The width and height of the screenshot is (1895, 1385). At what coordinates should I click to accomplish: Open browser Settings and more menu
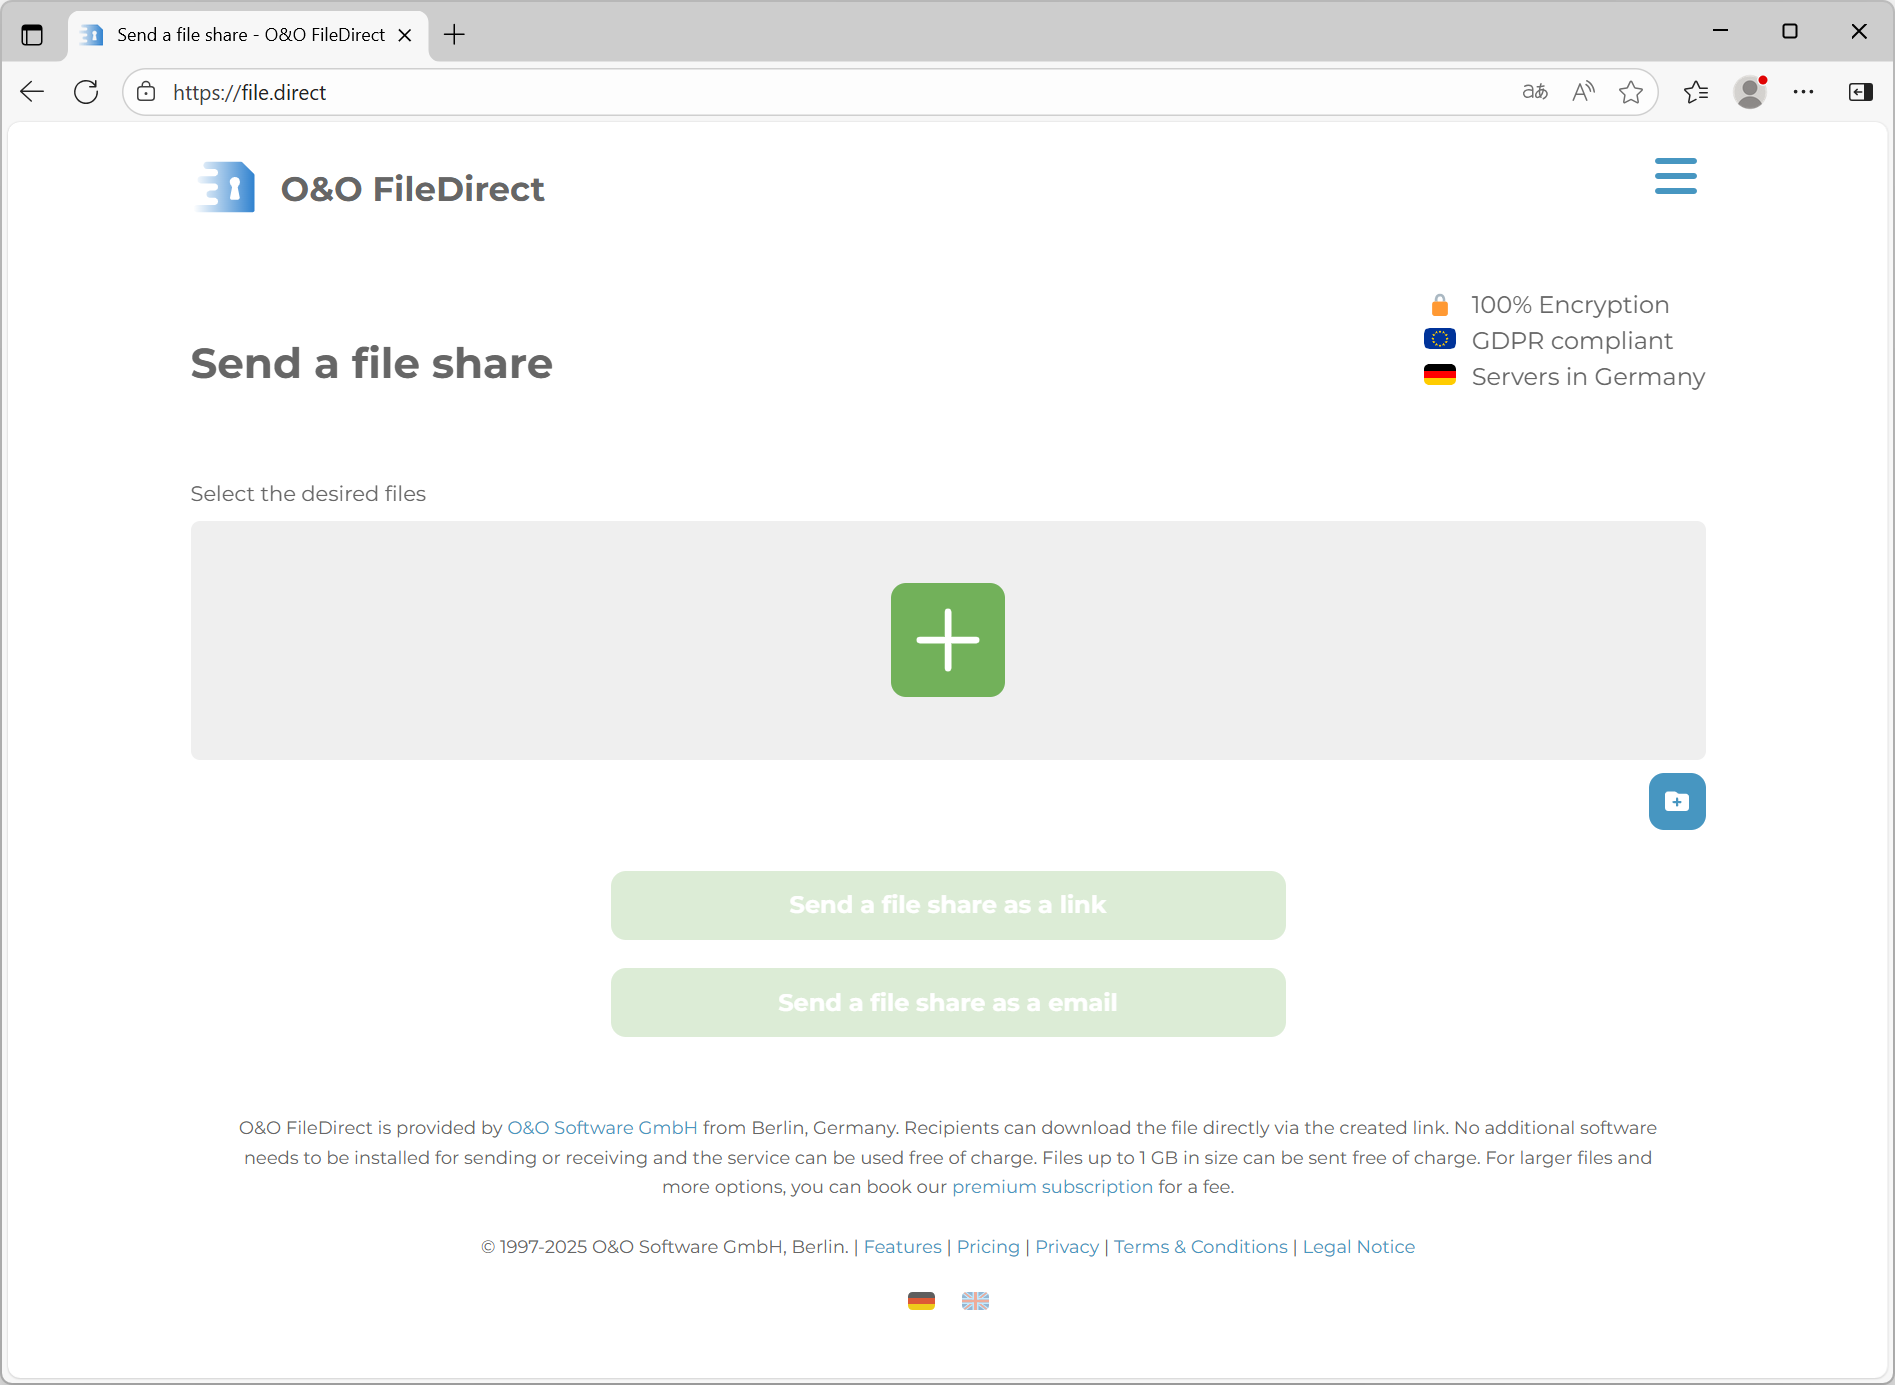pyautogui.click(x=1803, y=92)
